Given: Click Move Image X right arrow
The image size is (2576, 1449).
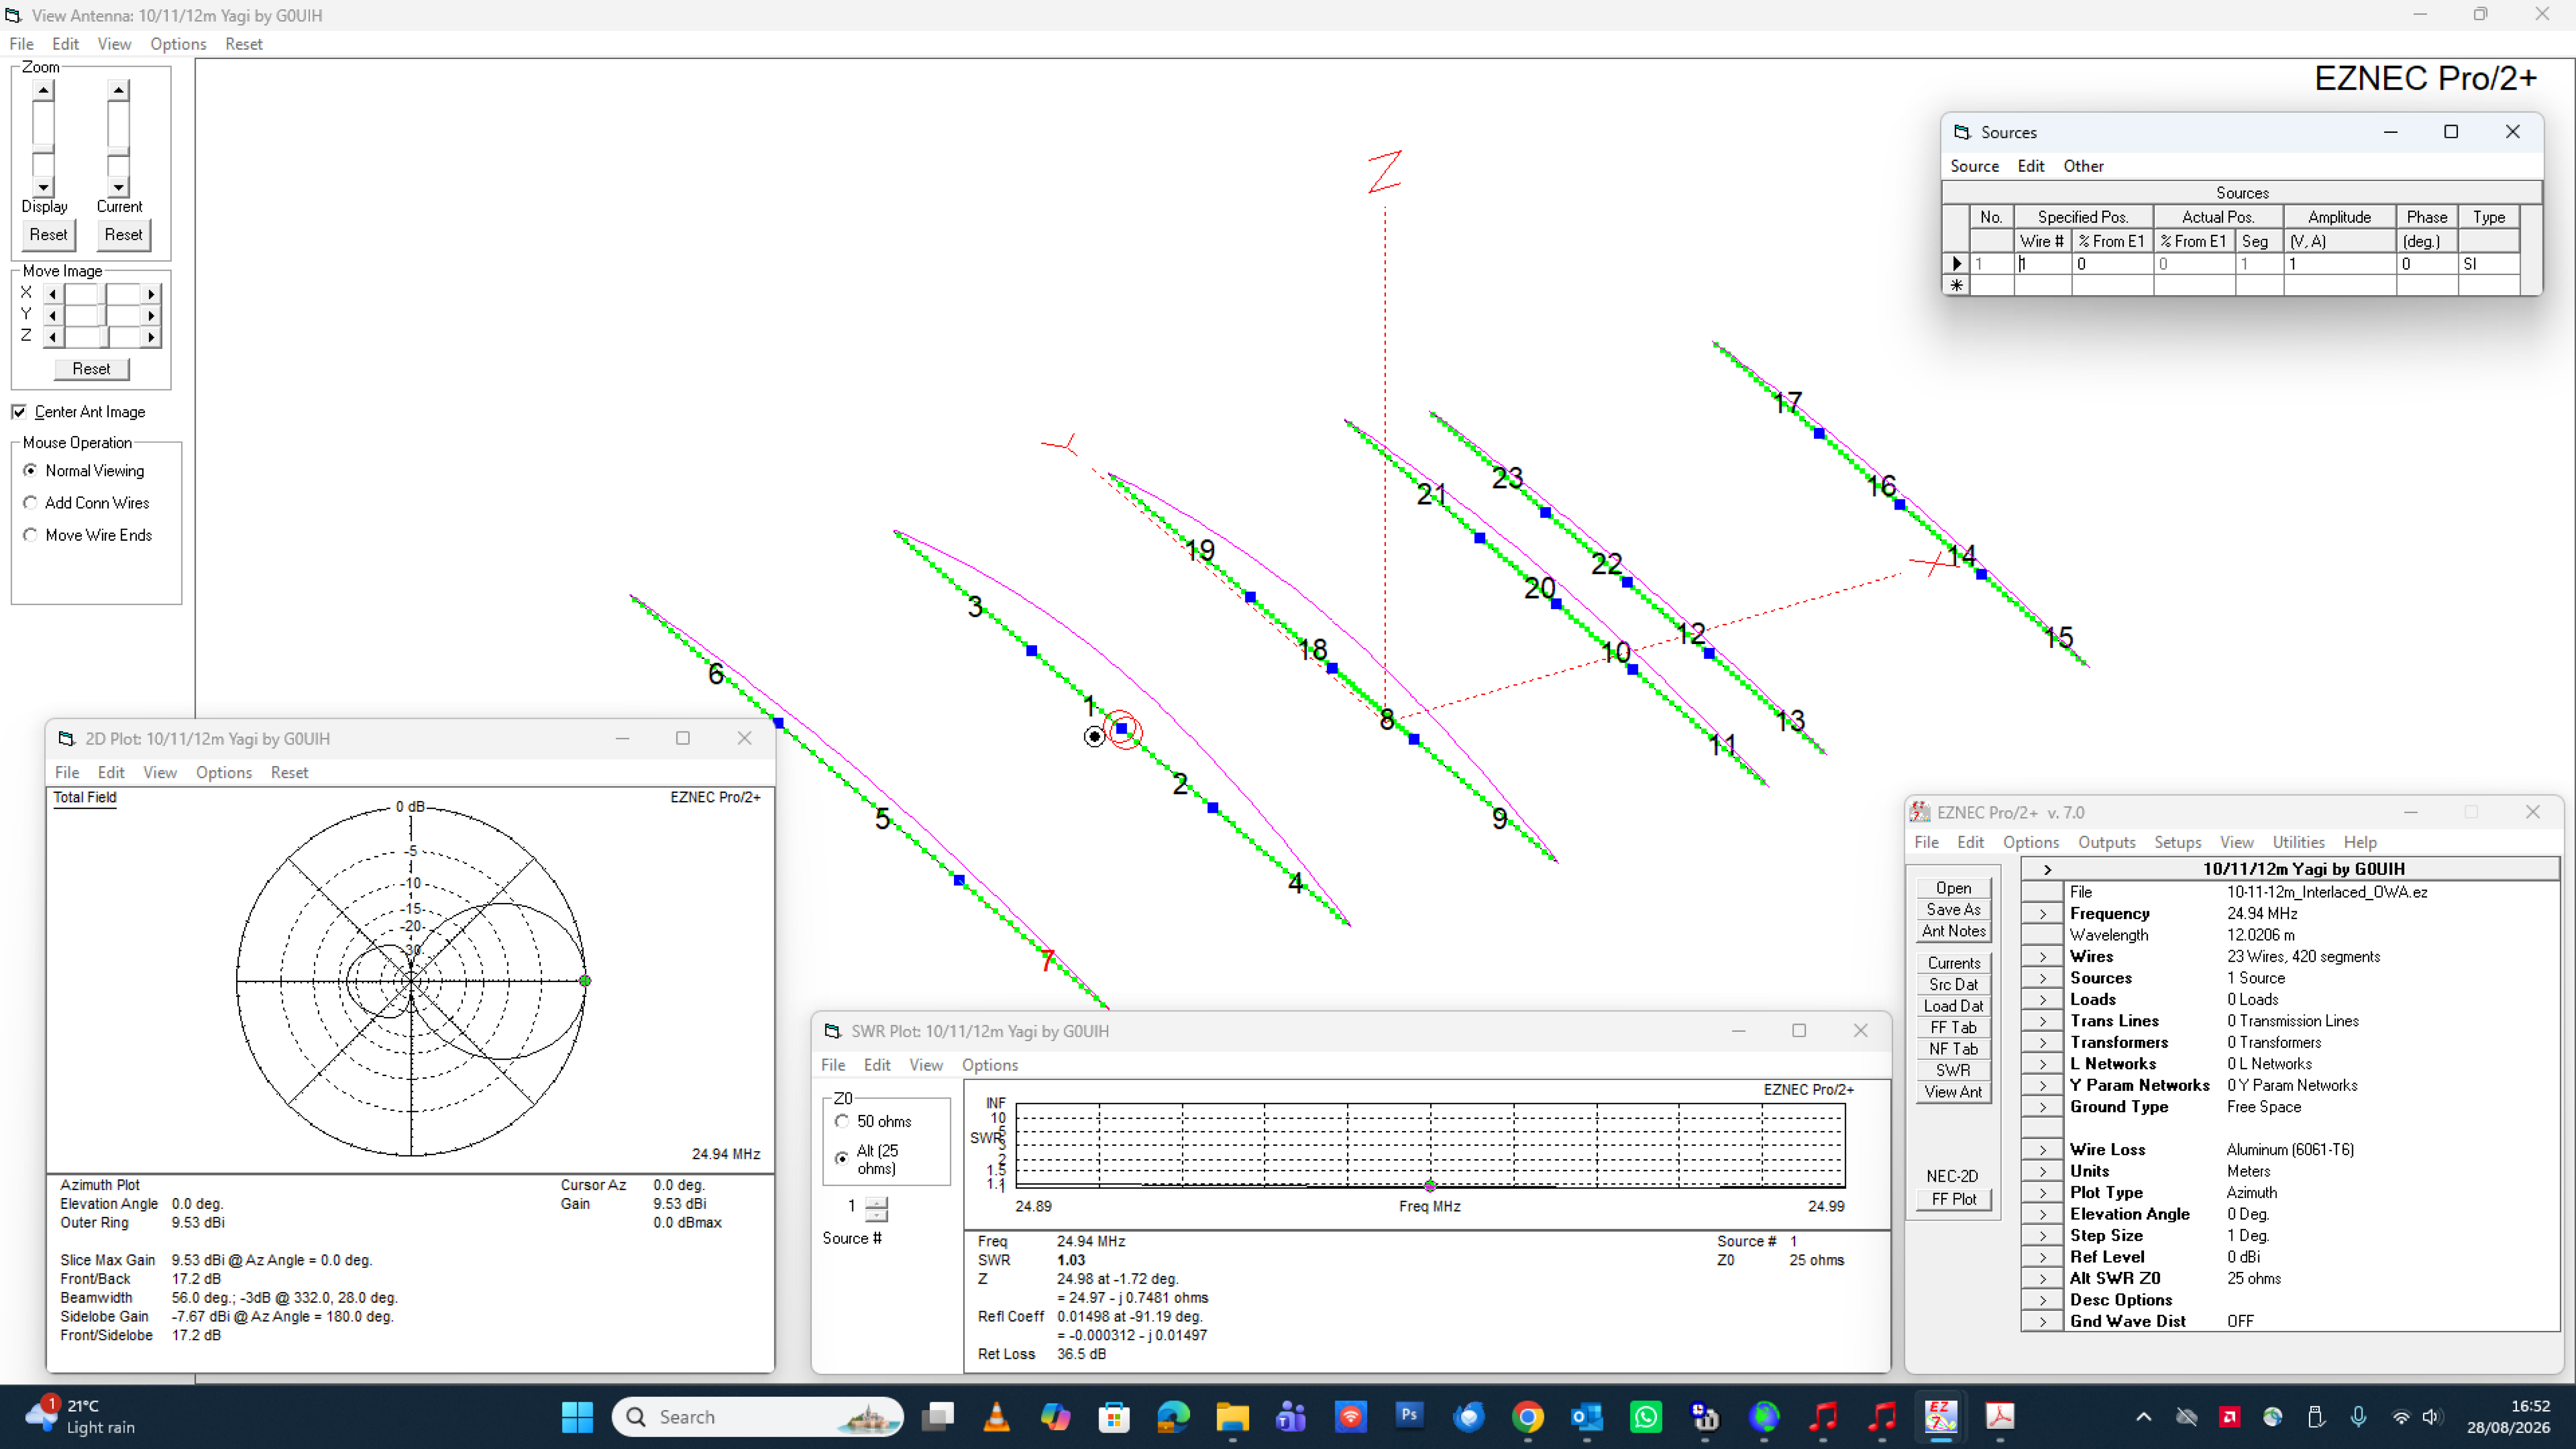Looking at the screenshot, I should click(x=151, y=294).
